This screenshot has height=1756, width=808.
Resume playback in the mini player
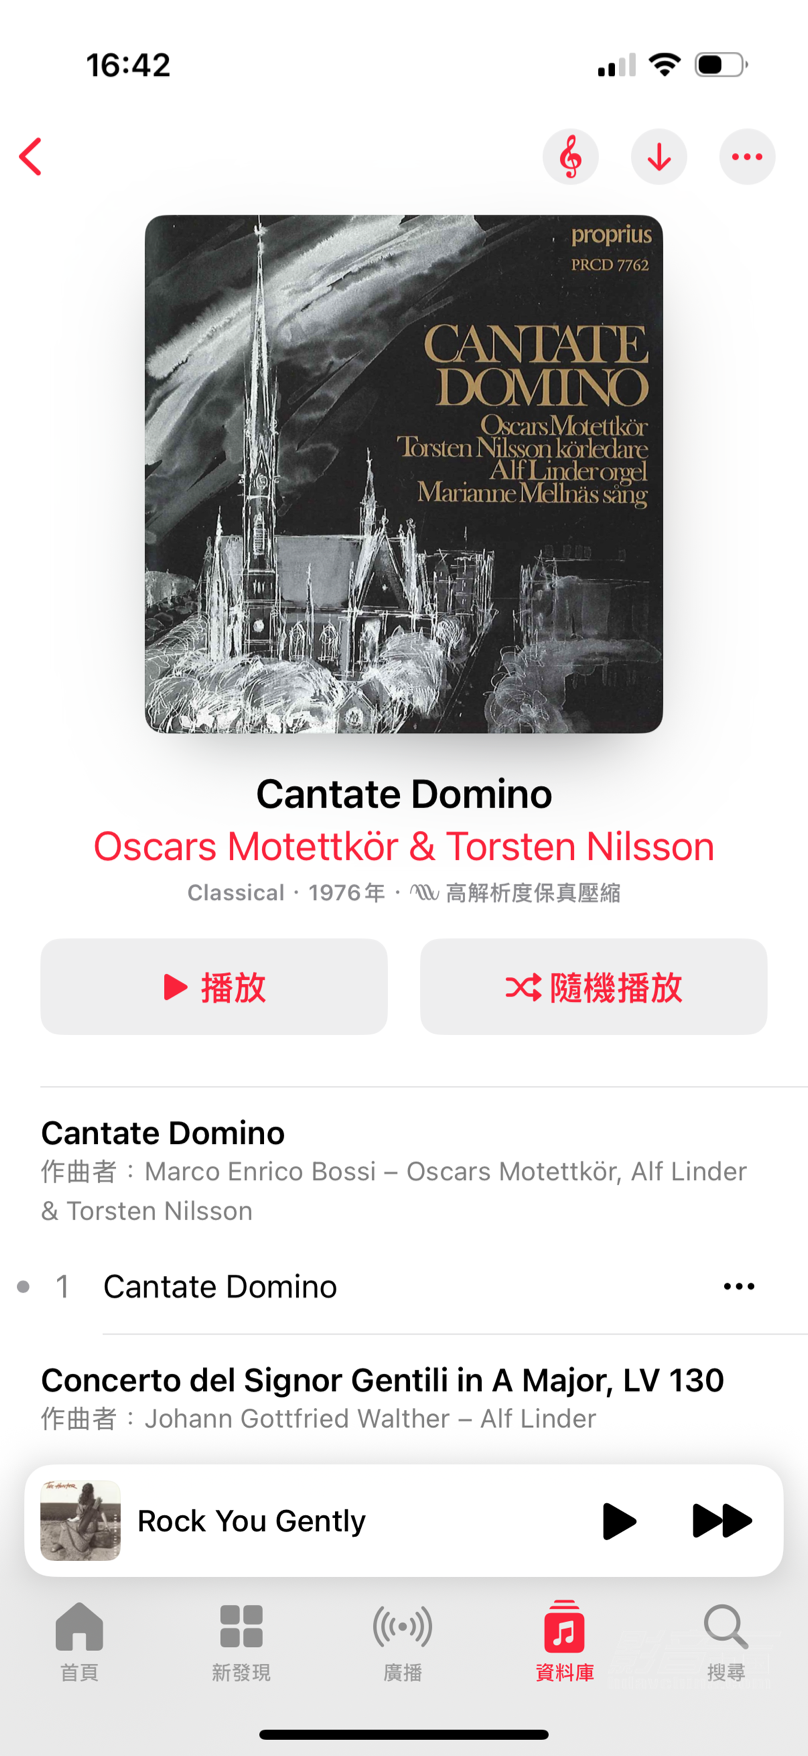[619, 1521]
